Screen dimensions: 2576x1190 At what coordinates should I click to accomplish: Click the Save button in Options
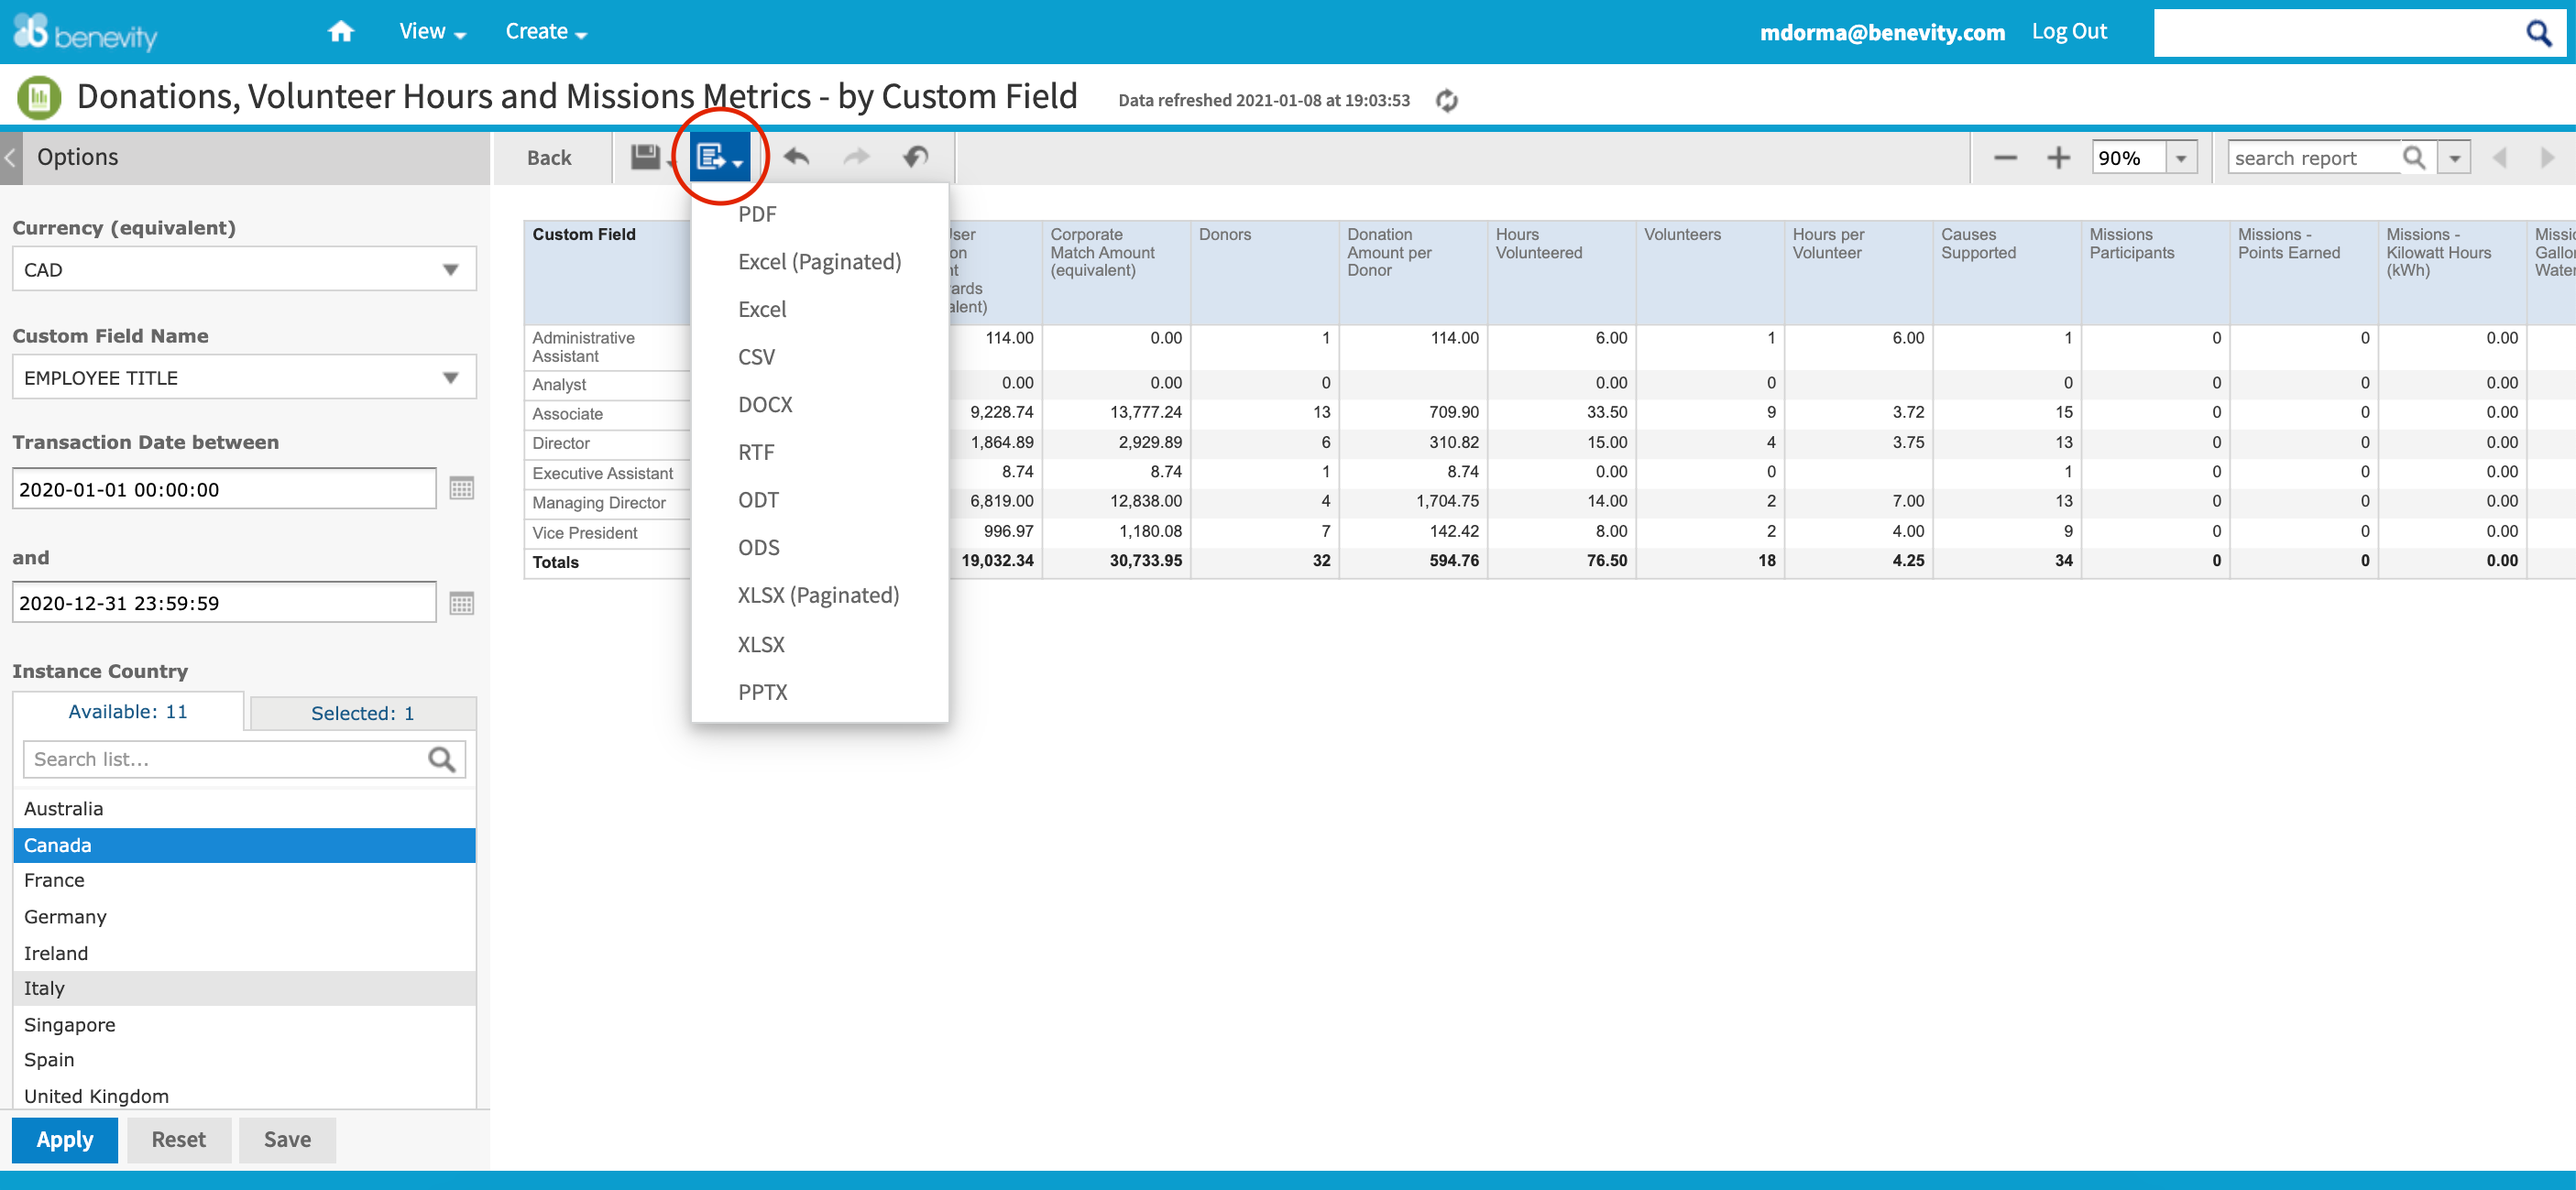tap(287, 1139)
